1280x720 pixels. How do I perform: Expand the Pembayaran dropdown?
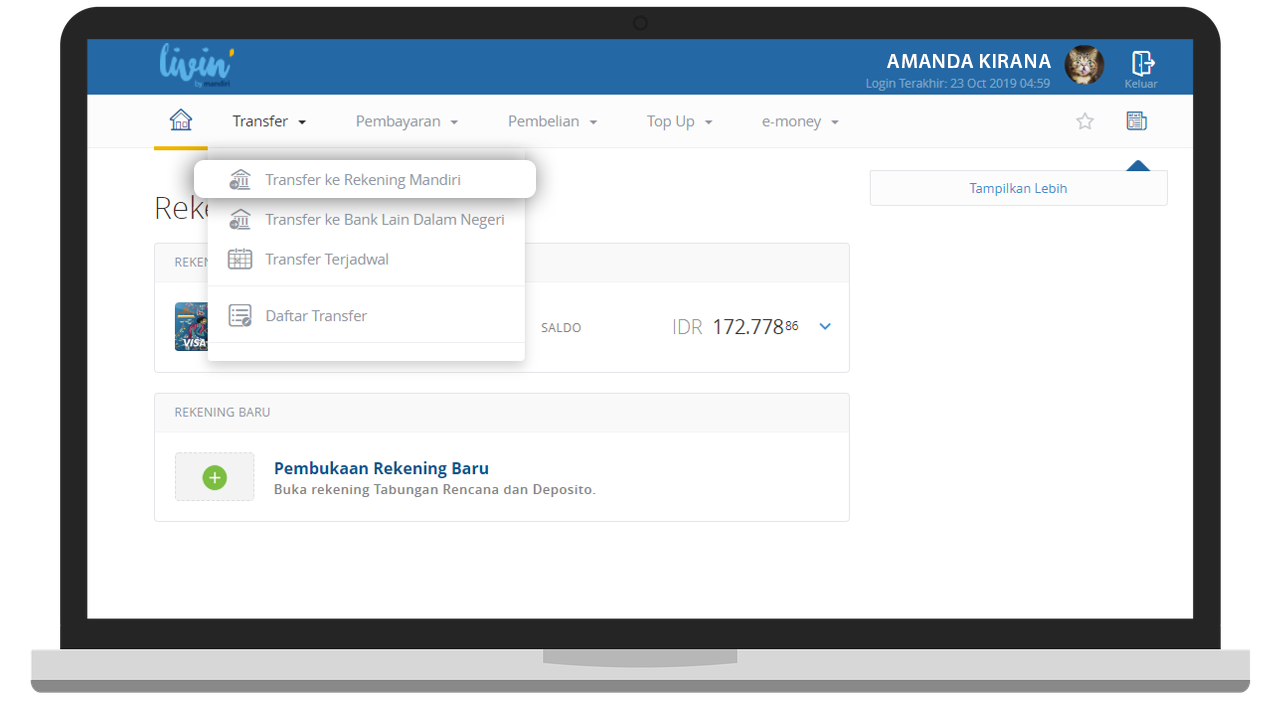click(x=406, y=121)
